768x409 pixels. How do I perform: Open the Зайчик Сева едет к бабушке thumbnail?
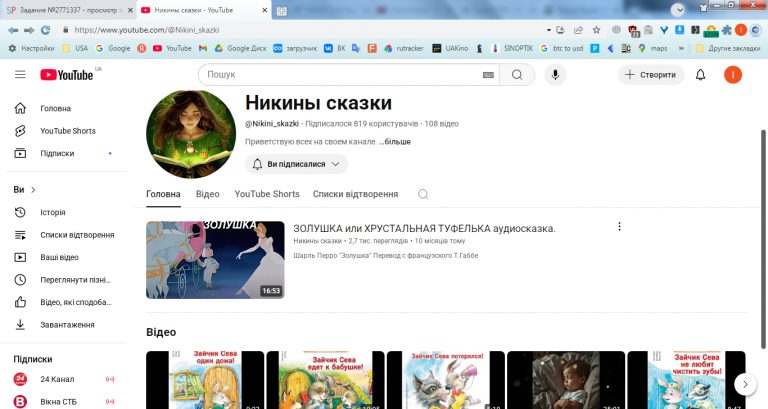point(325,380)
